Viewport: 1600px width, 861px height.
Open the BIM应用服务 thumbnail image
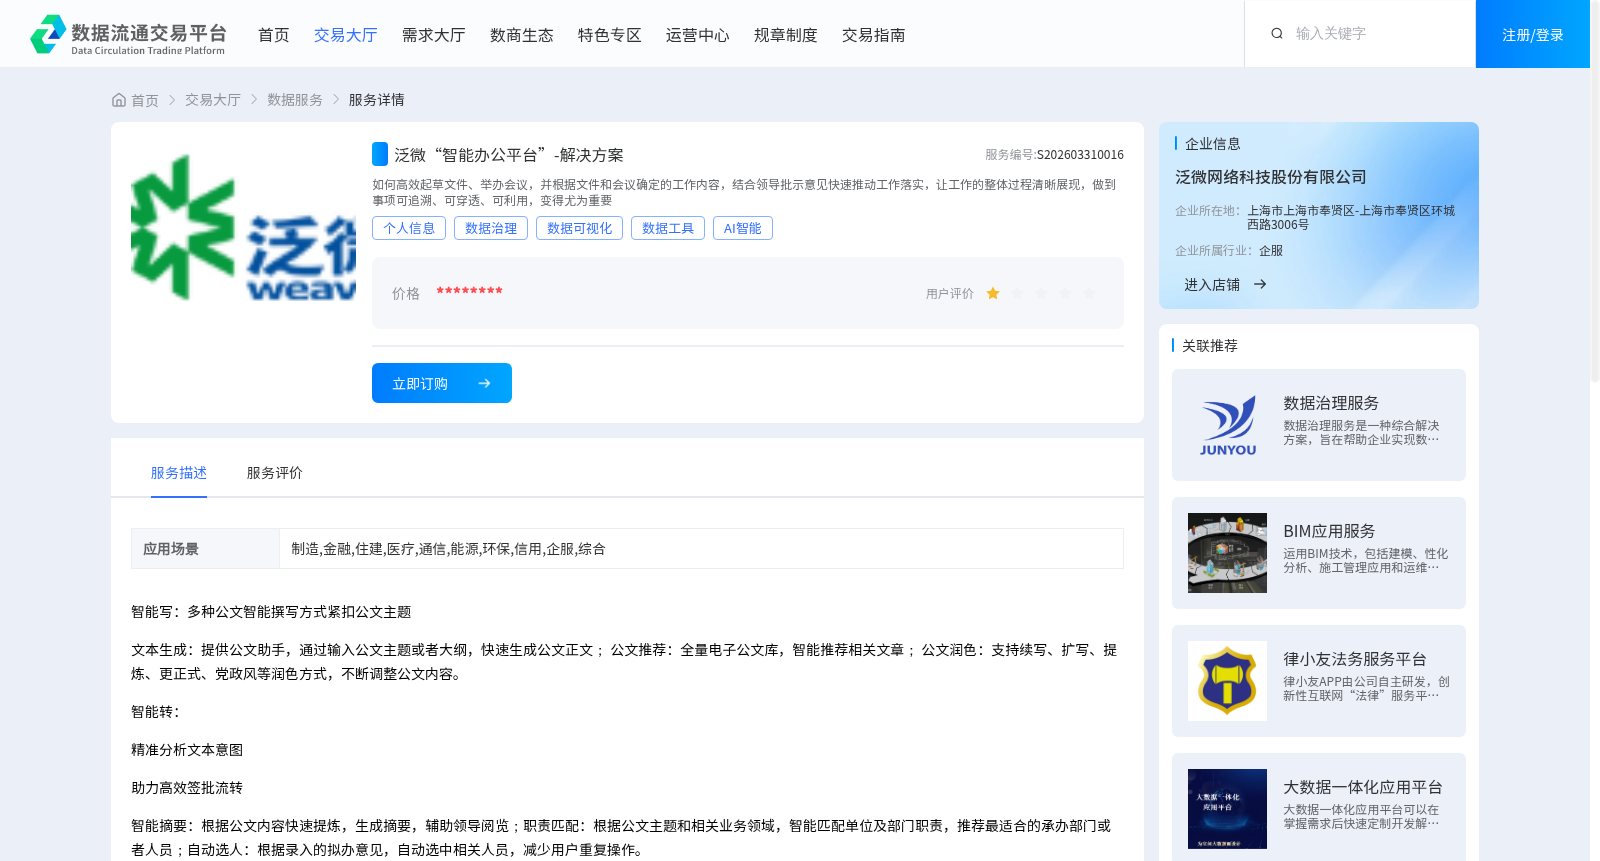pos(1227,553)
